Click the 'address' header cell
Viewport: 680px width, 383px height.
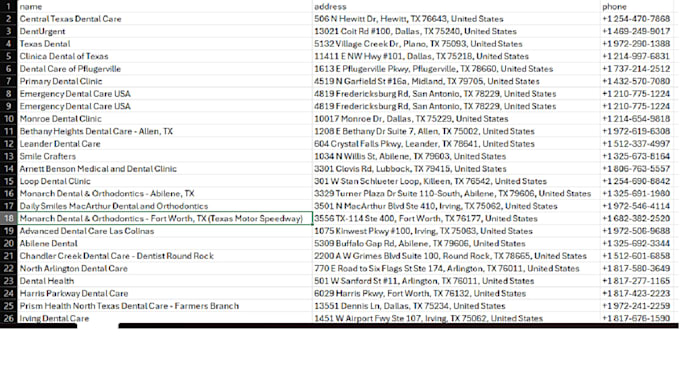(x=456, y=6)
